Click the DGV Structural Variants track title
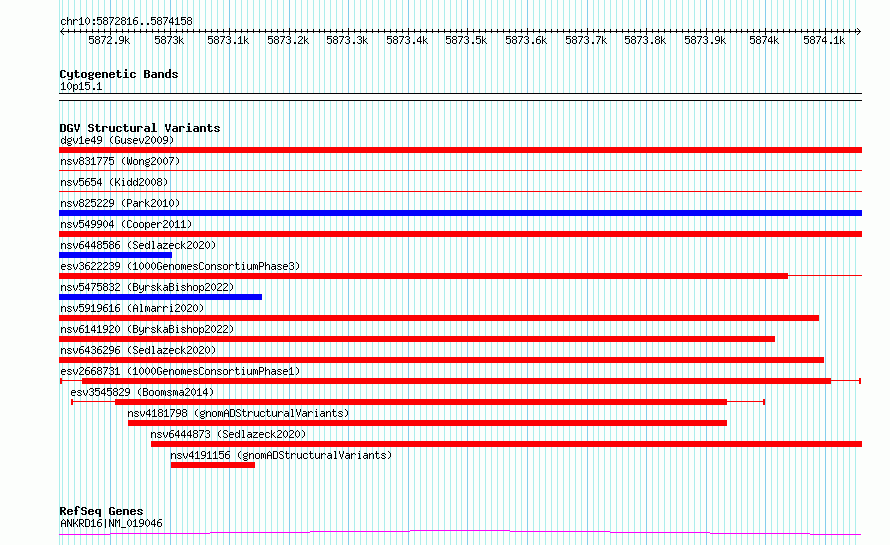Screen dimensions: 890x545 tap(140, 128)
